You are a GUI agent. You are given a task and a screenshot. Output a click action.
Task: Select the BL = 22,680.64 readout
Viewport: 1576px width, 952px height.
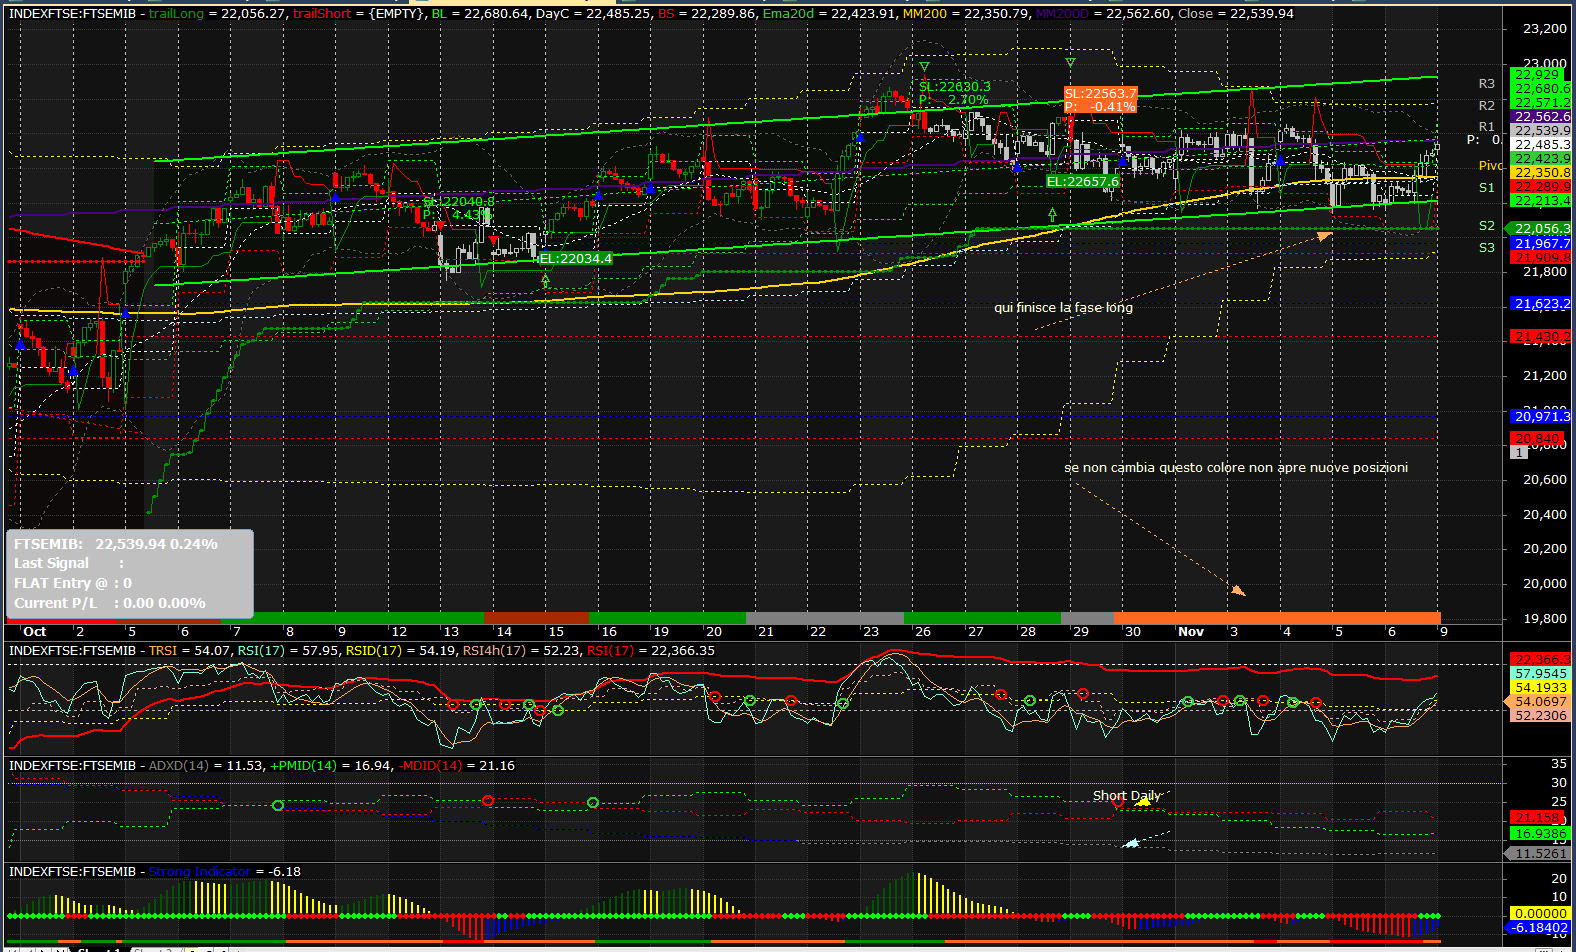click(480, 14)
